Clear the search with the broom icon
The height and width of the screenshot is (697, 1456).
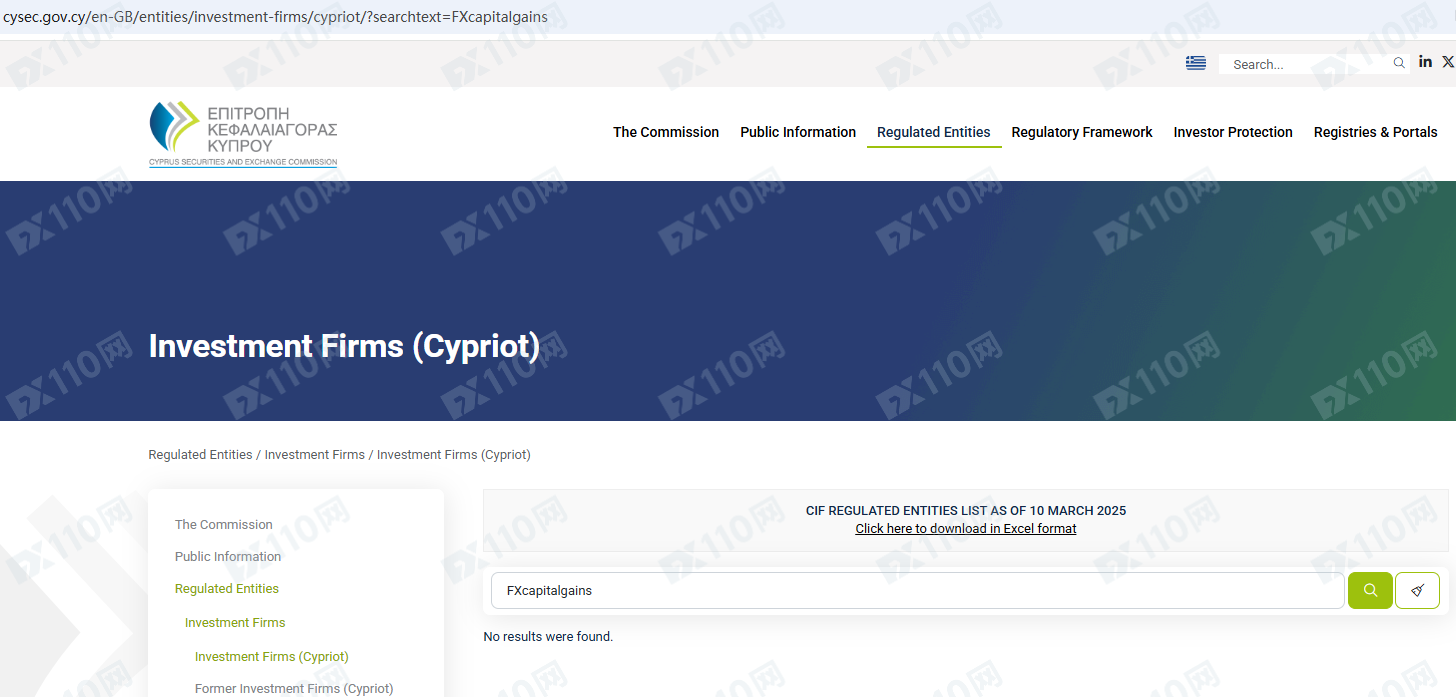(x=1417, y=590)
